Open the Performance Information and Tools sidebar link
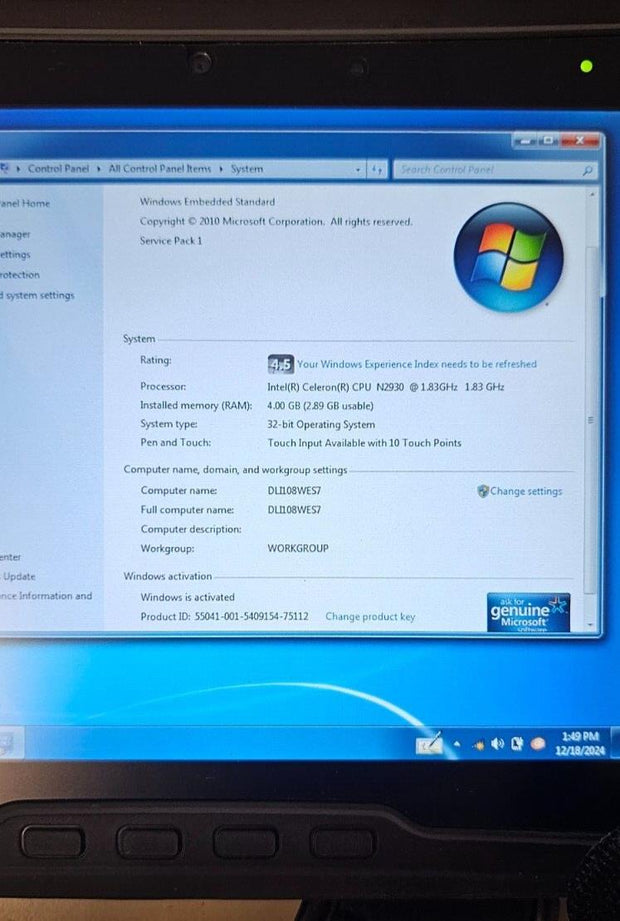 [46, 596]
